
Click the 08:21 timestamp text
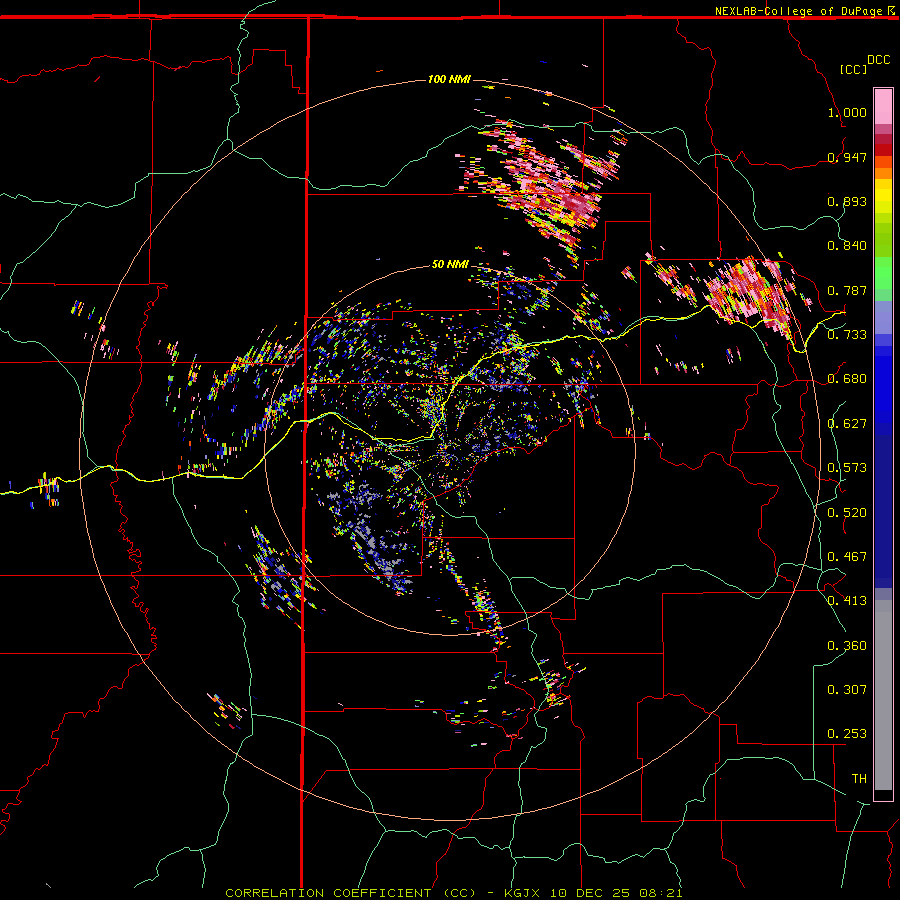coord(661,893)
